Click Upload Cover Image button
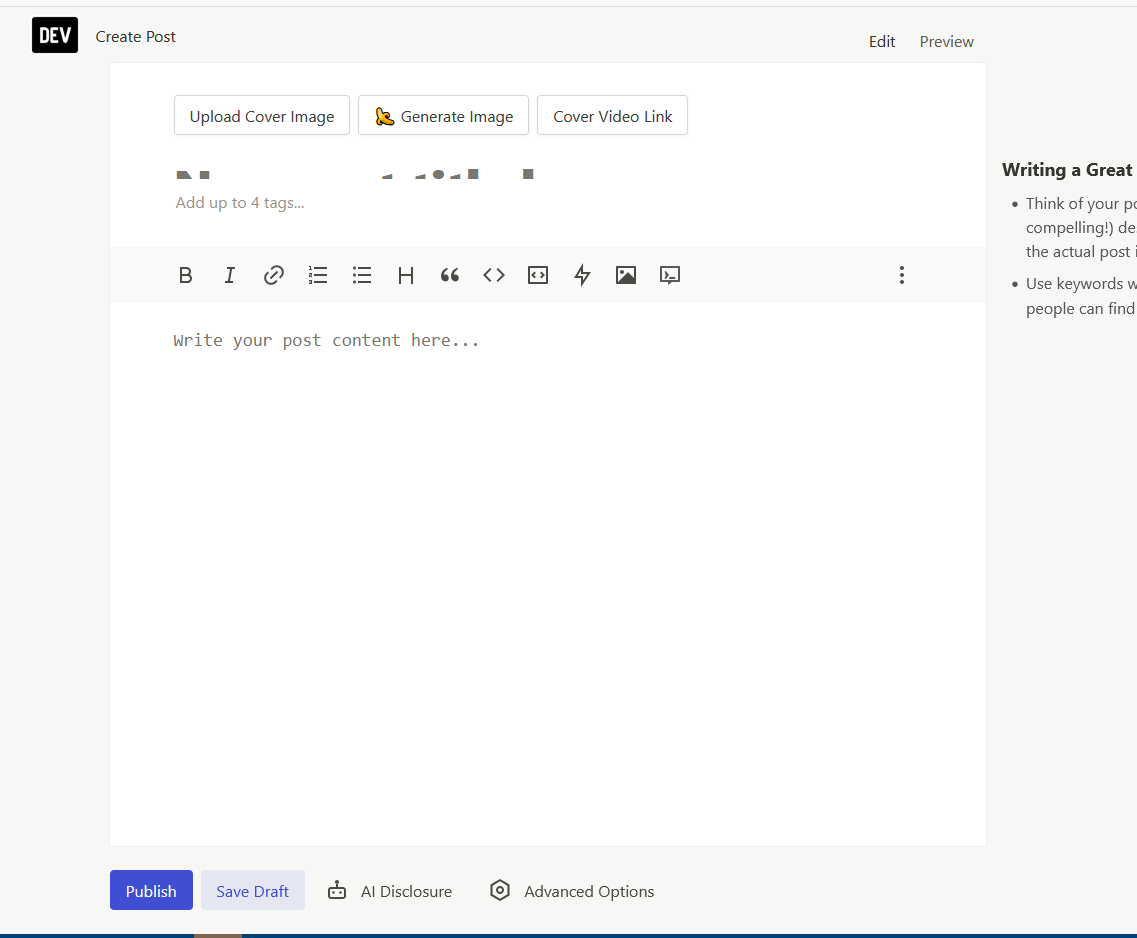Screen dimensions: 1137x938 tap(262, 115)
